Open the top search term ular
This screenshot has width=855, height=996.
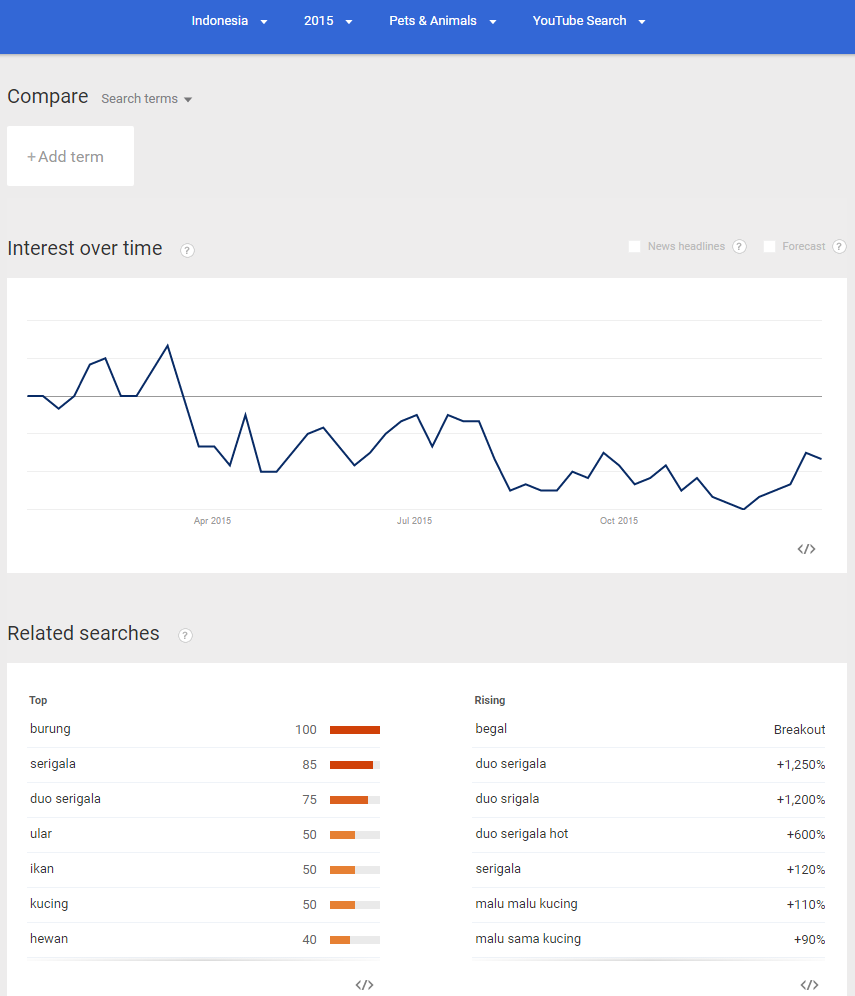click(41, 834)
